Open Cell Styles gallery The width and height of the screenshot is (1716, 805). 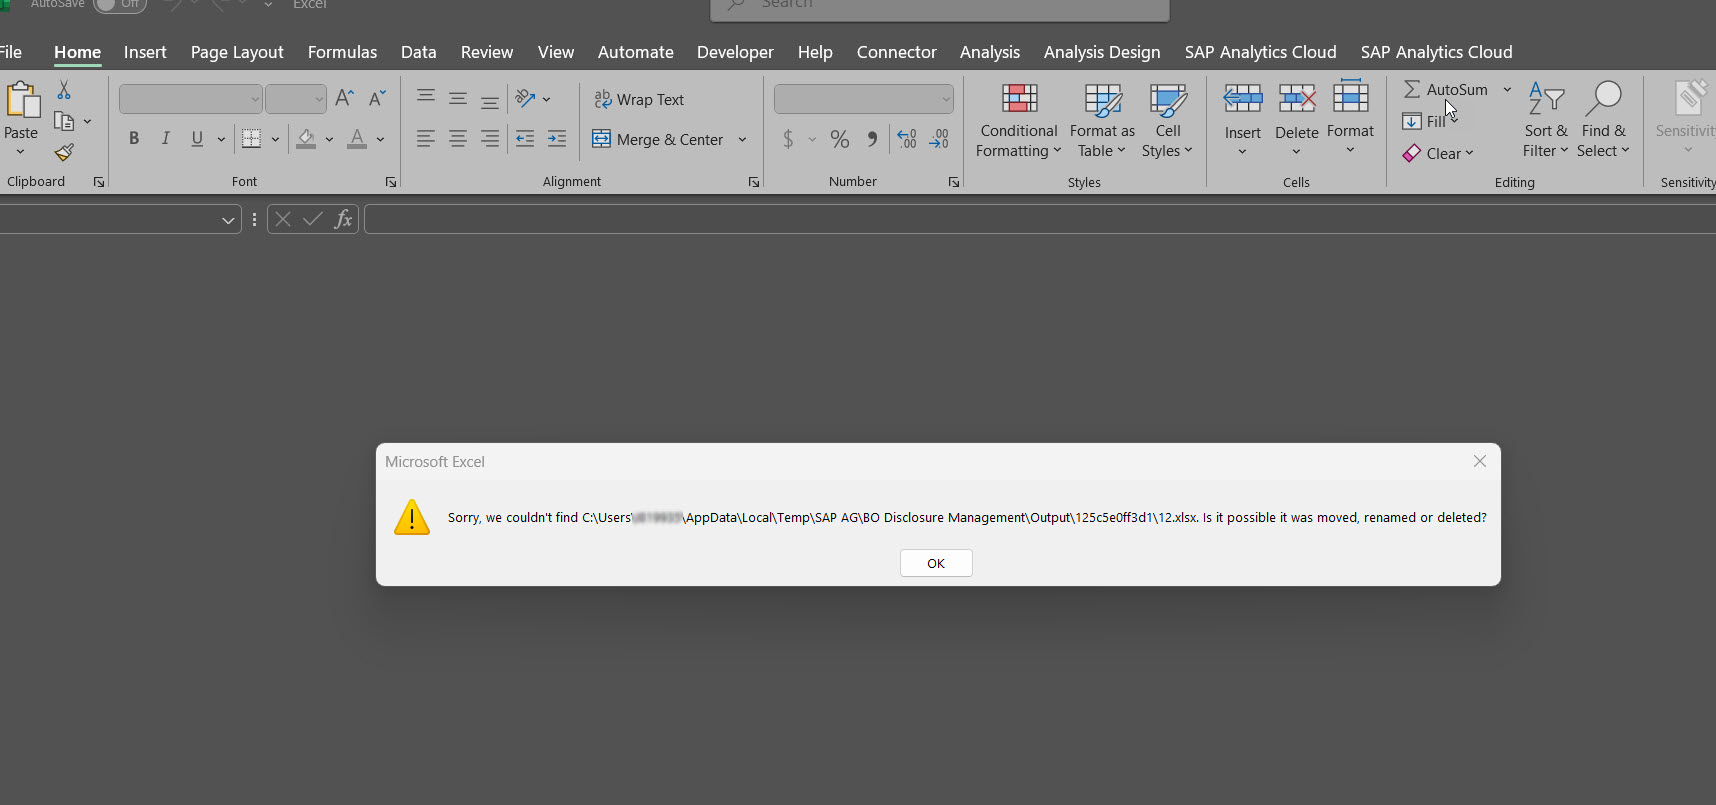point(1167,120)
